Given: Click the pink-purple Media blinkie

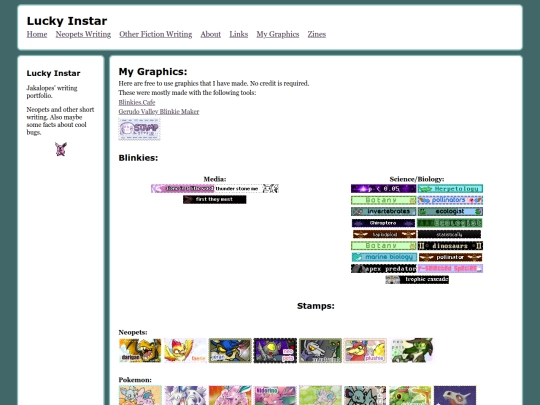Looking at the screenshot, I should click(x=183, y=188).
